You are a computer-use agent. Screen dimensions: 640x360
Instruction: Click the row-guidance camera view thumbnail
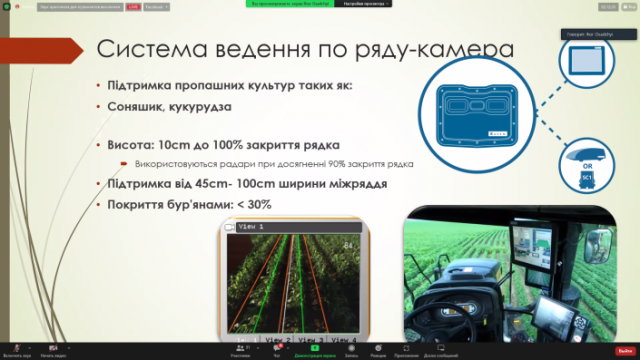293,284
